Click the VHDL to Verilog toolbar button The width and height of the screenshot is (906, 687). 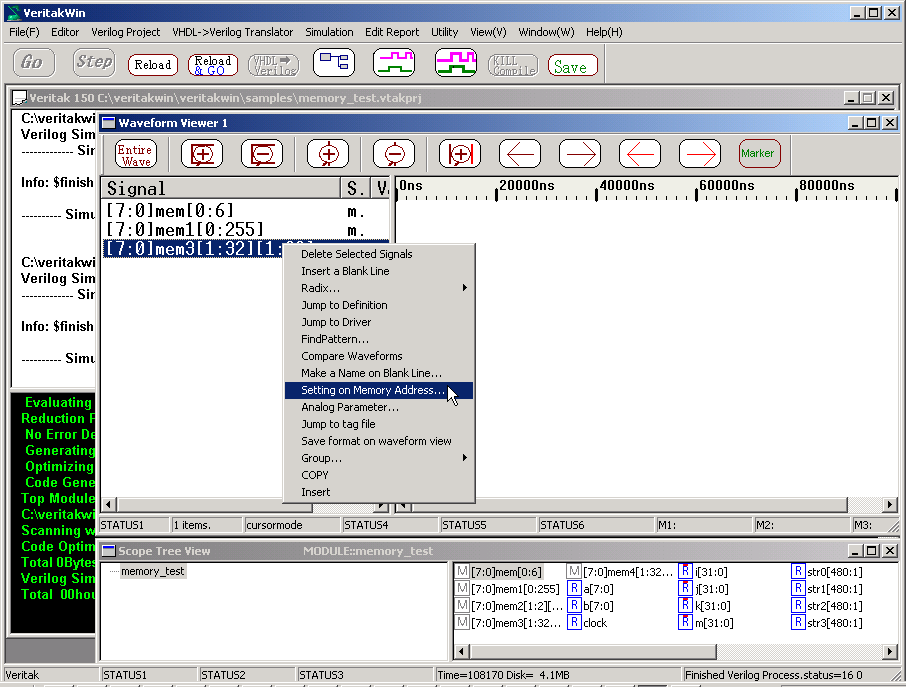[273, 65]
